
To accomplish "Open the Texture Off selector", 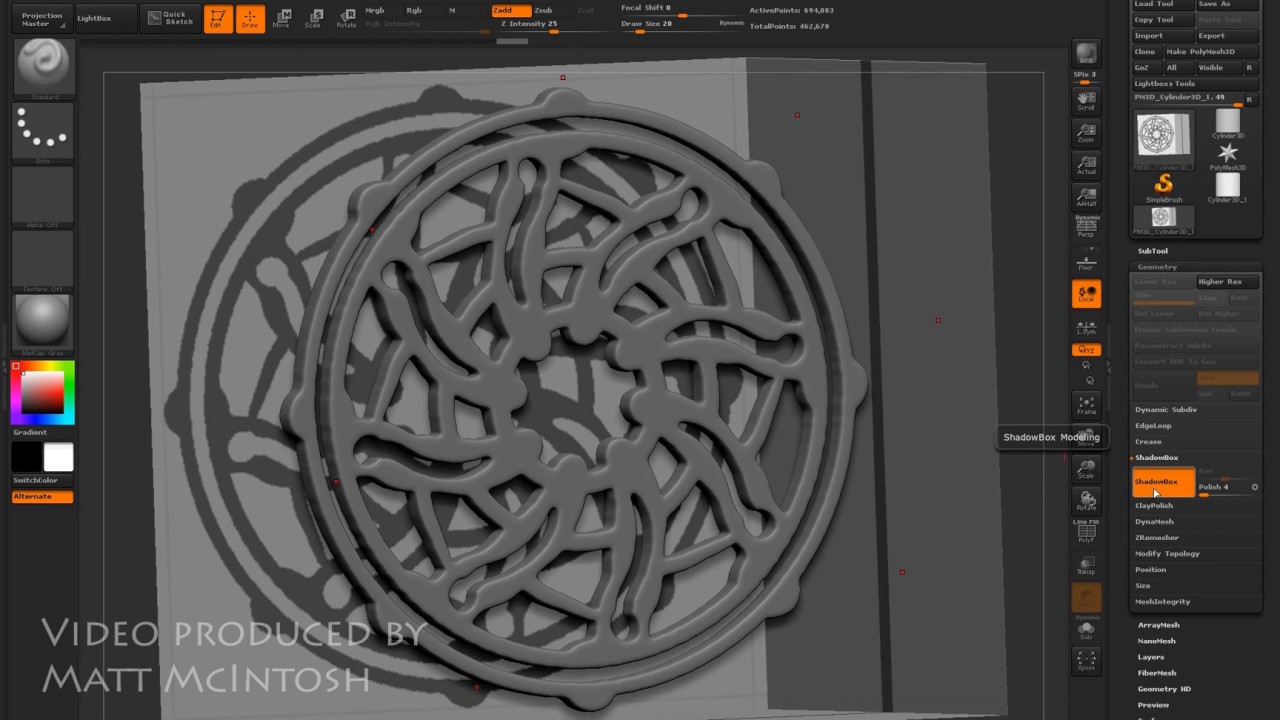I will pos(42,262).
